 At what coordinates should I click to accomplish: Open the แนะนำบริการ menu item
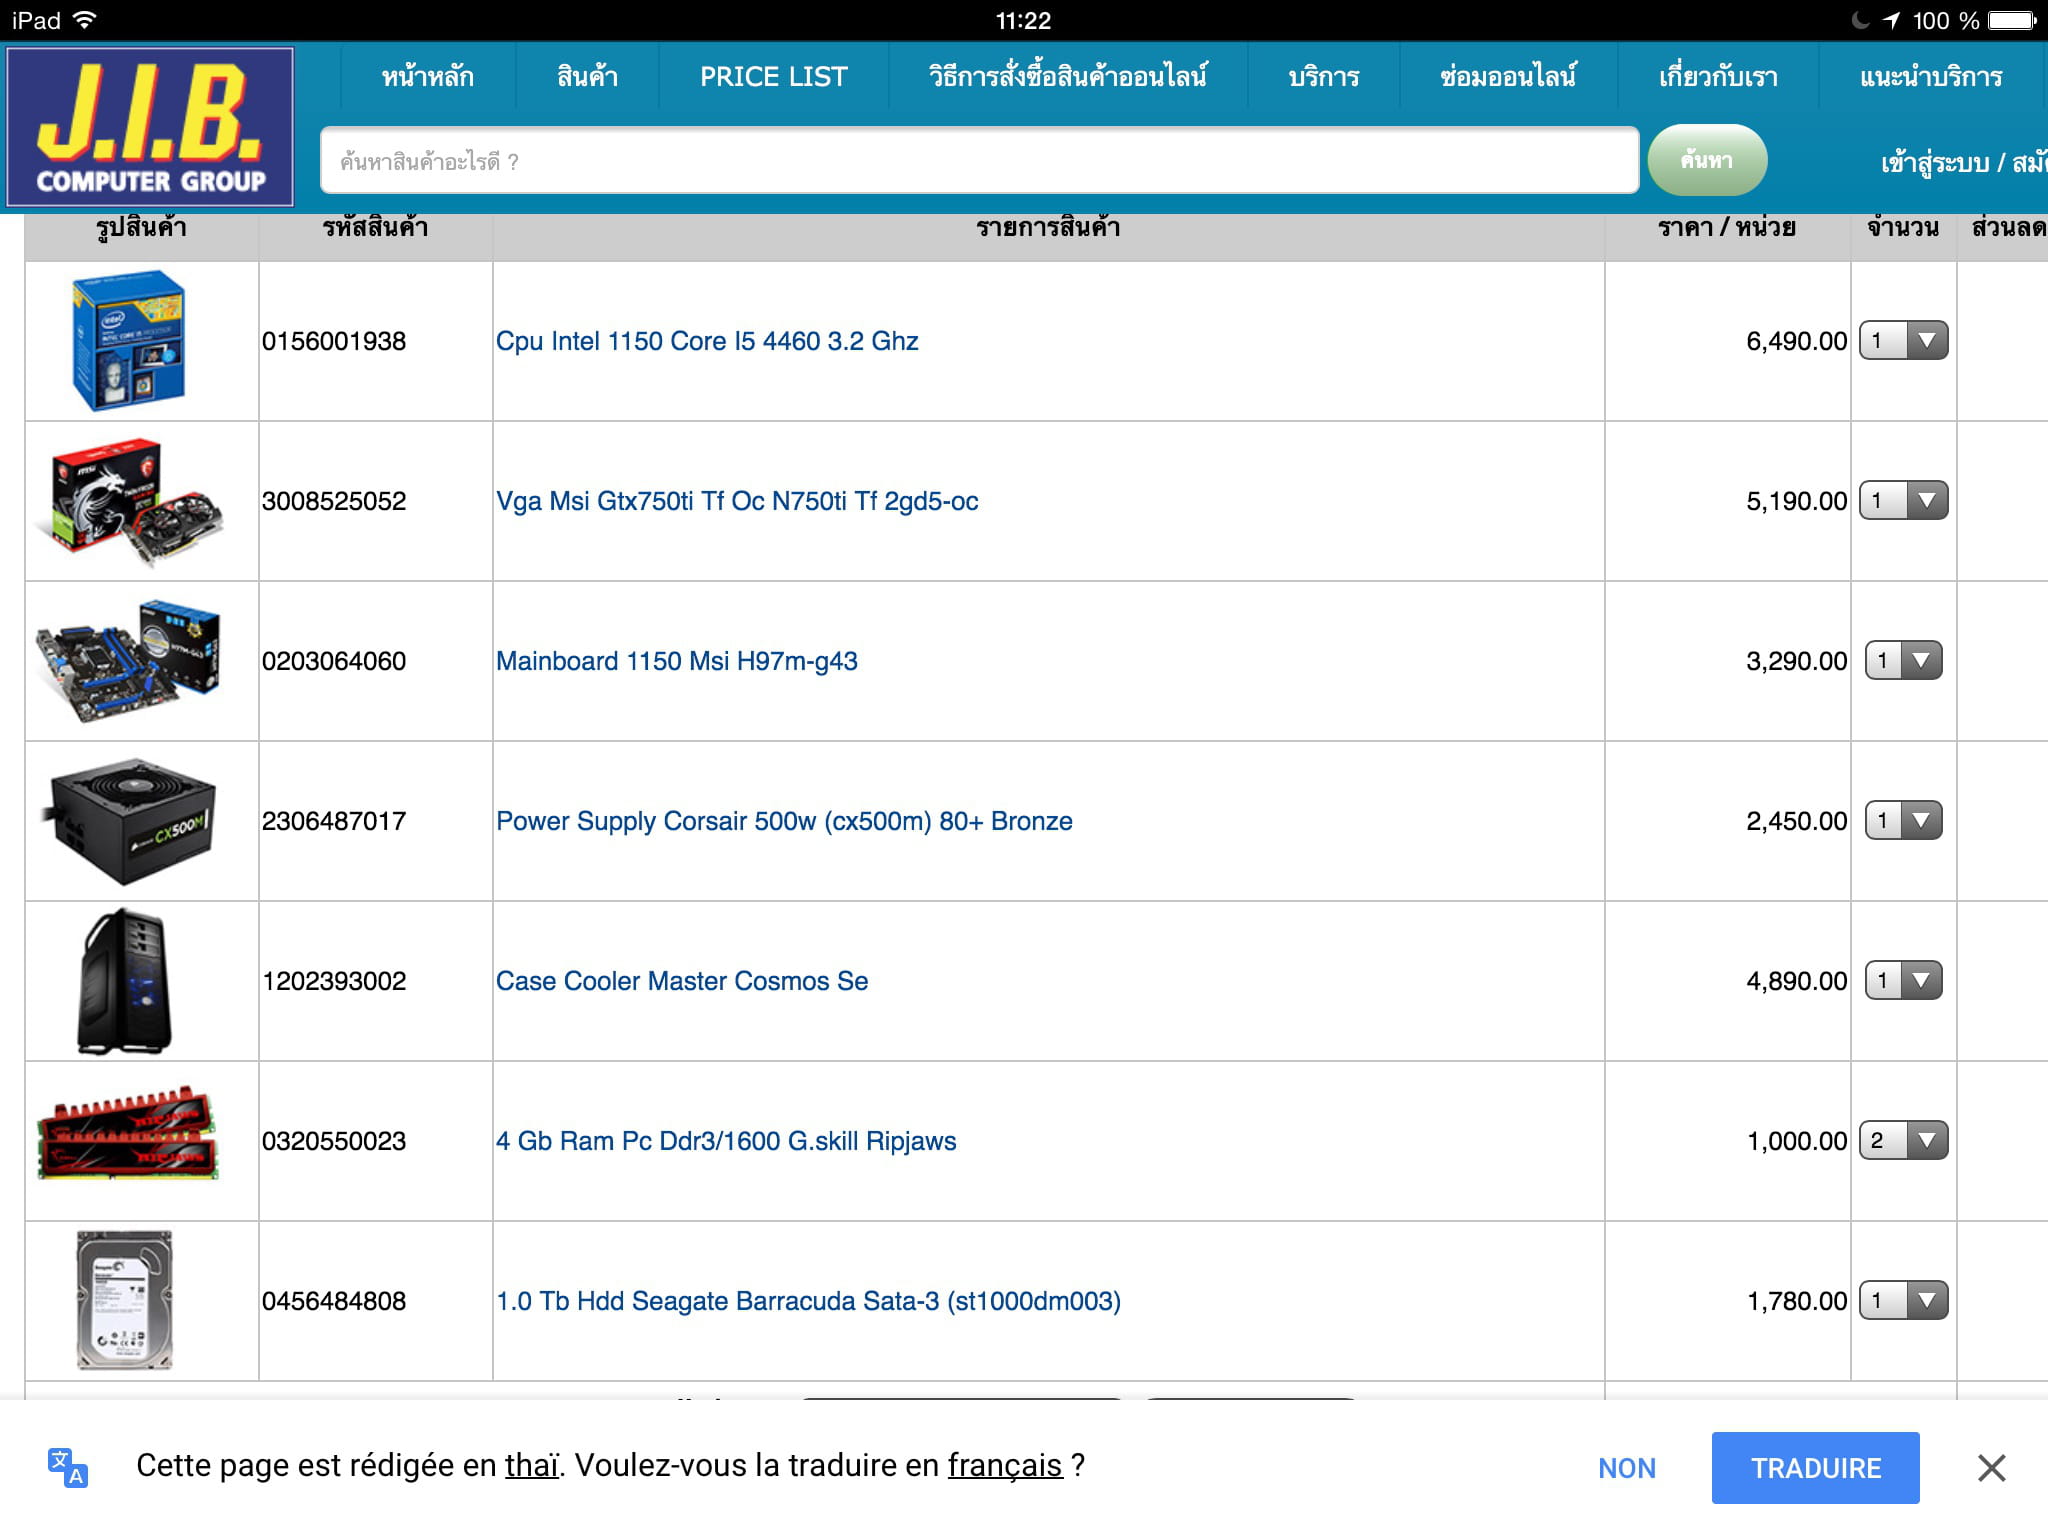pos(1930,77)
